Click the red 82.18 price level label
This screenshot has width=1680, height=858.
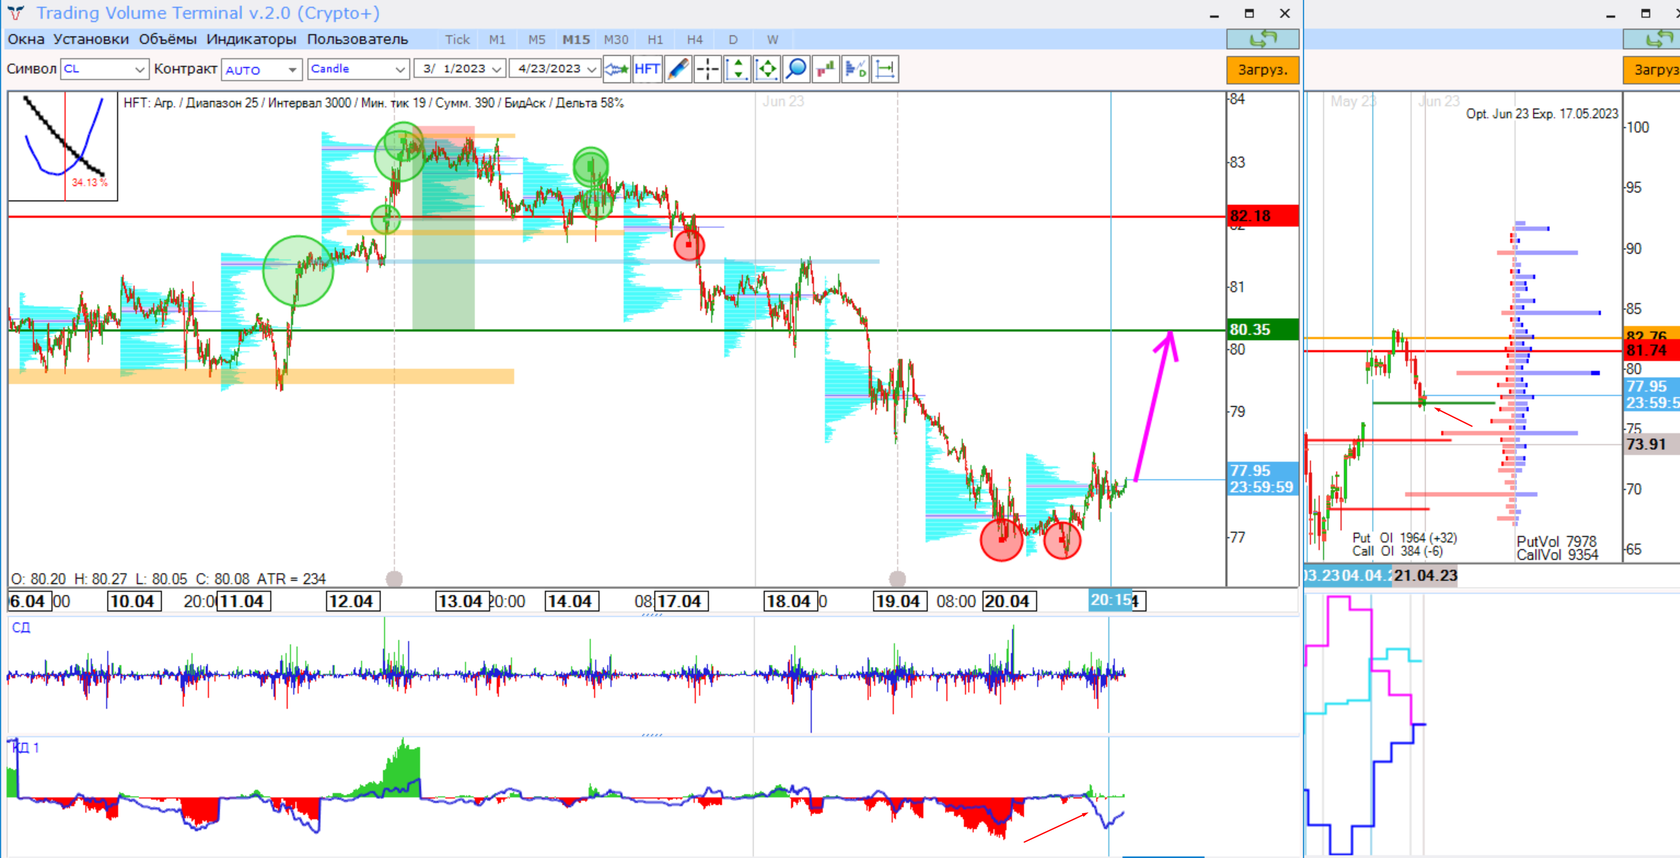click(1262, 216)
